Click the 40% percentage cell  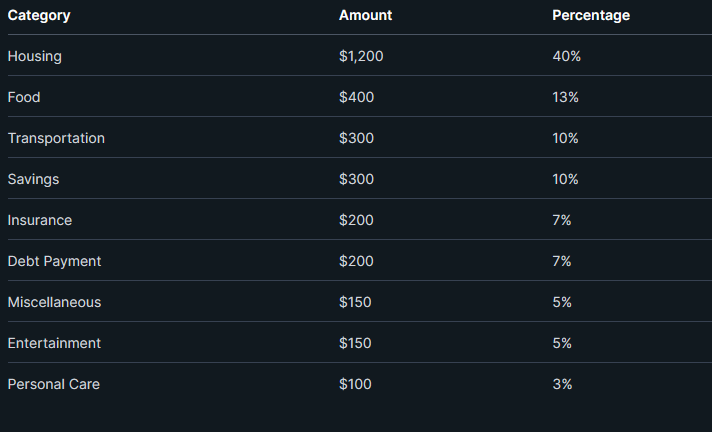(x=566, y=56)
